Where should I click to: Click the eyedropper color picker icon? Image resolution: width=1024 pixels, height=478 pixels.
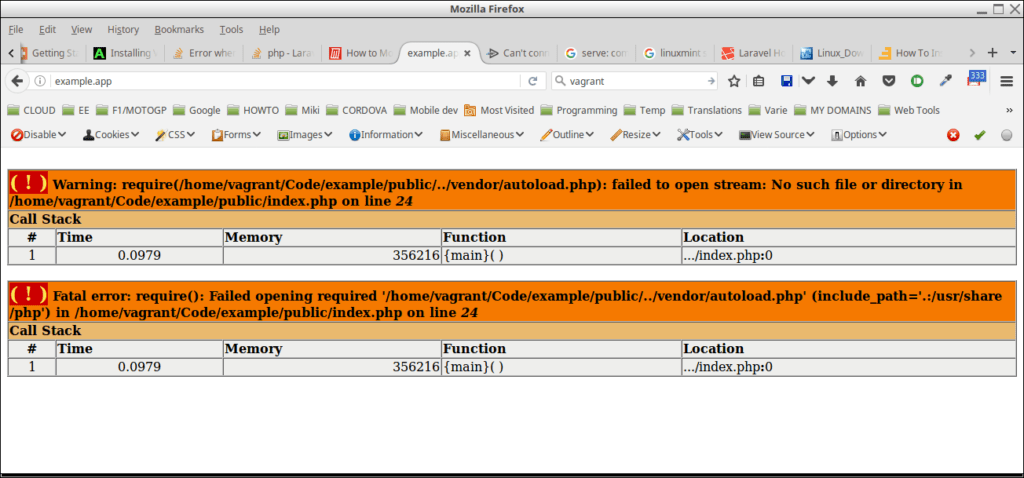coord(945,81)
